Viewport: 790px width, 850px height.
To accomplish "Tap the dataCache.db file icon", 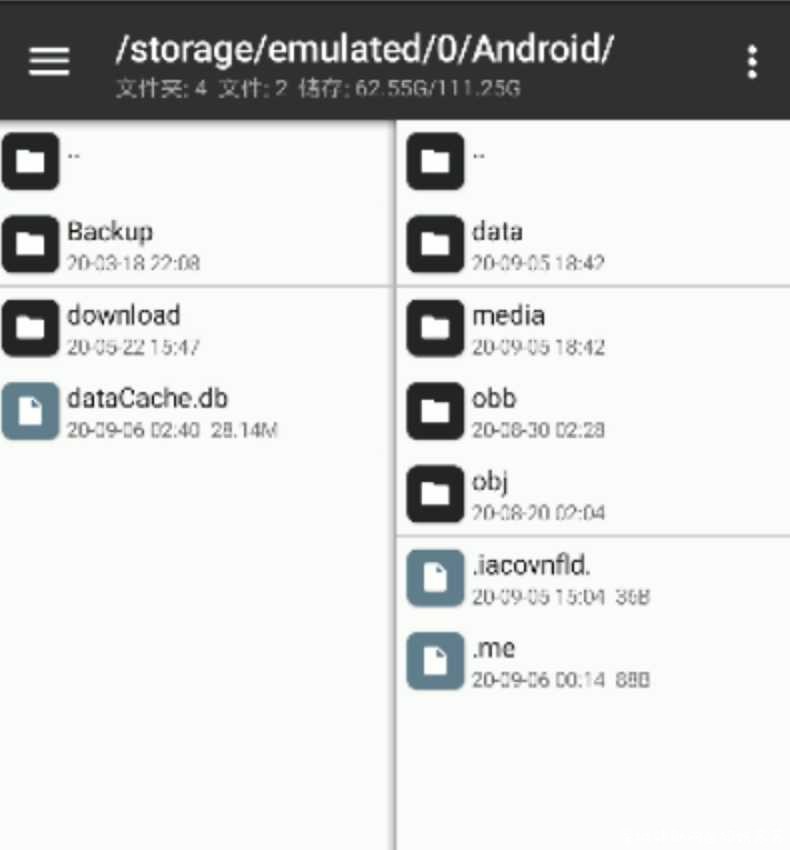I will pyautogui.click(x=30, y=411).
